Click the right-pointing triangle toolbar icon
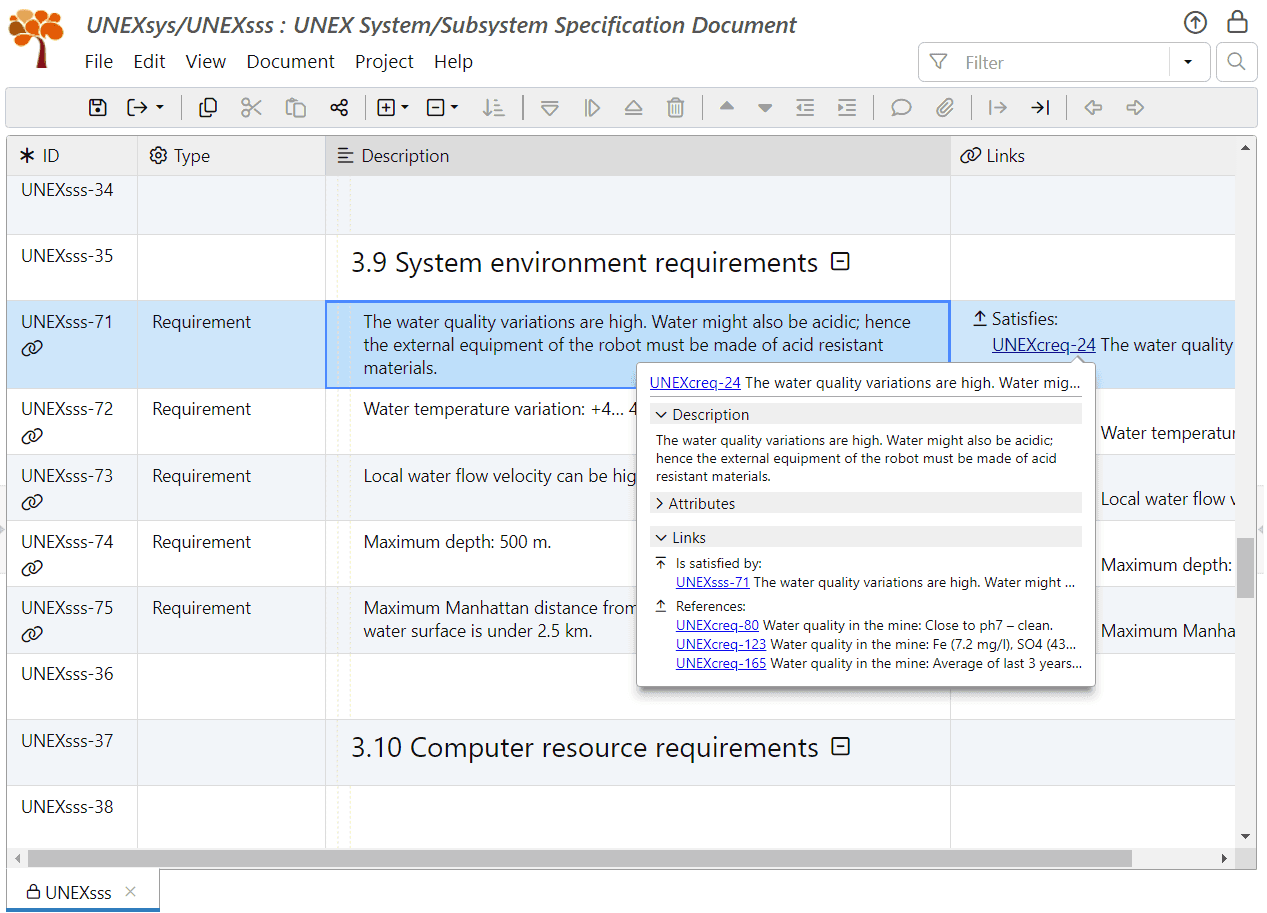1267x913 pixels. click(592, 108)
